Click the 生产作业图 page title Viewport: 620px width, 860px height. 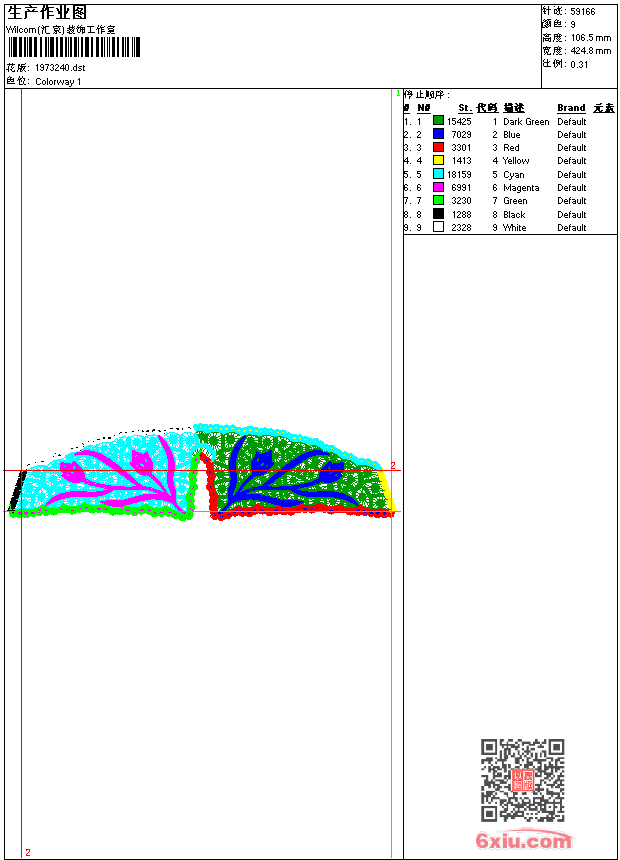(47, 12)
